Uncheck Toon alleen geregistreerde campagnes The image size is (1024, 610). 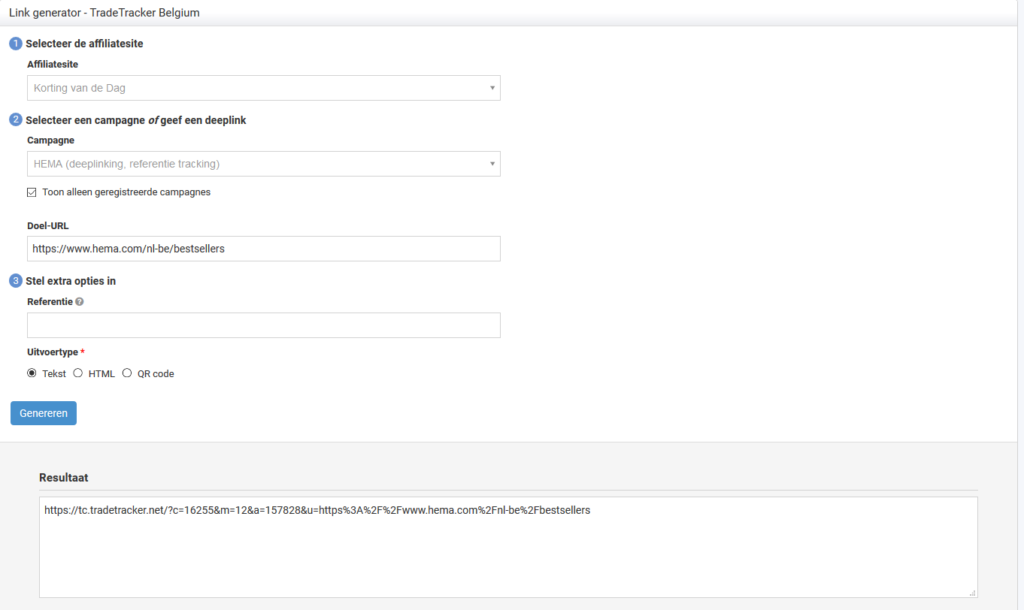(x=32, y=192)
